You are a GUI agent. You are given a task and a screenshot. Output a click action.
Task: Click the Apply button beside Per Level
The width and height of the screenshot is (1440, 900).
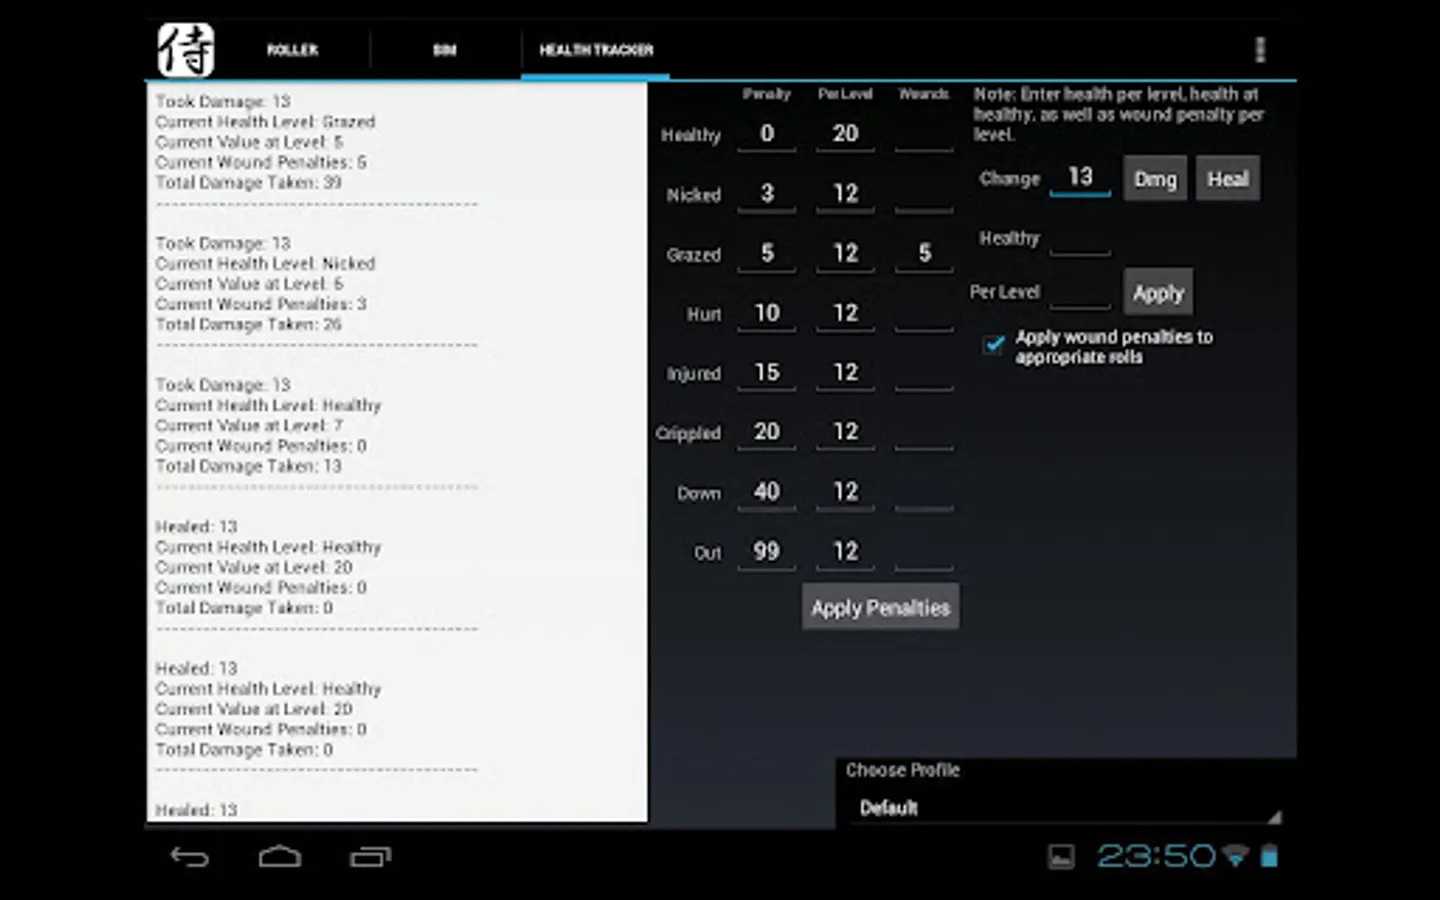pyautogui.click(x=1158, y=293)
